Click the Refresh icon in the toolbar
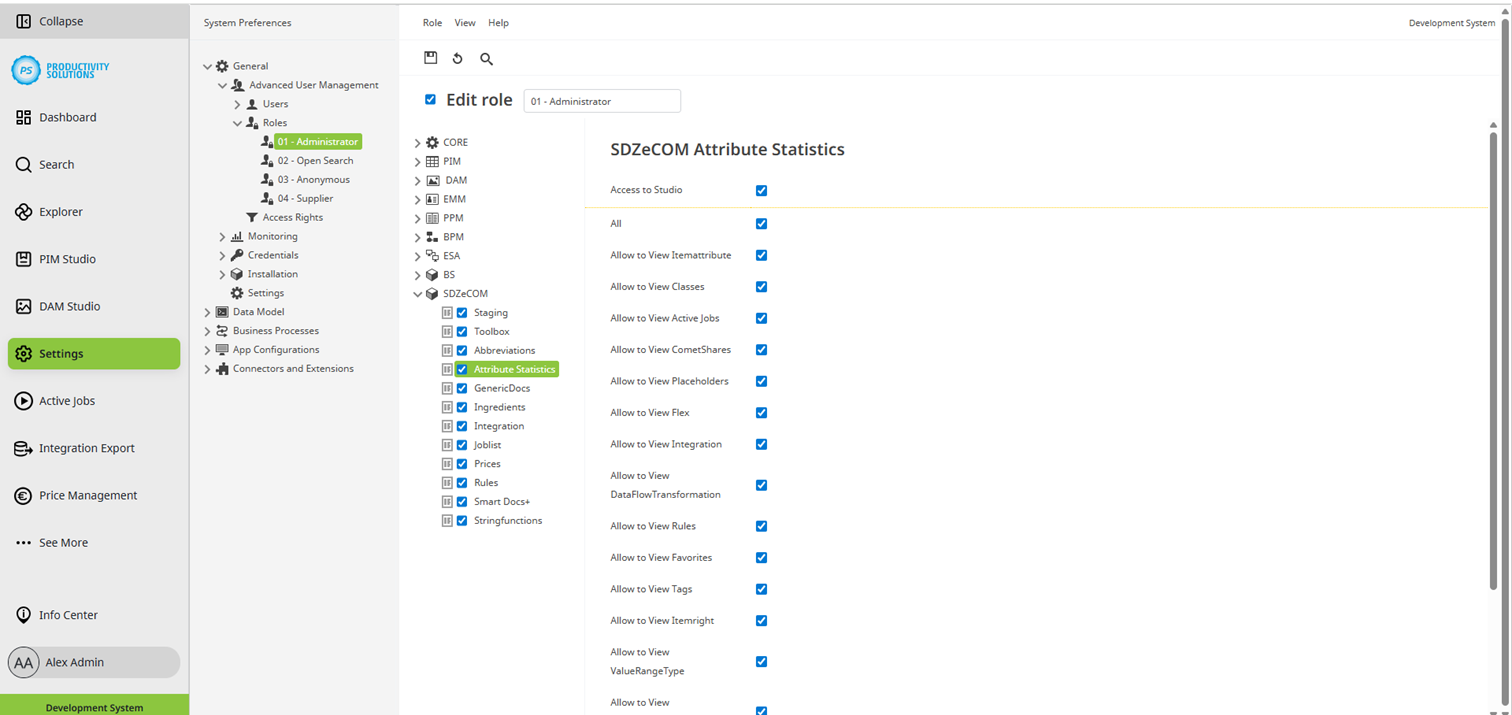1512x715 pixels. coord(458,58)
